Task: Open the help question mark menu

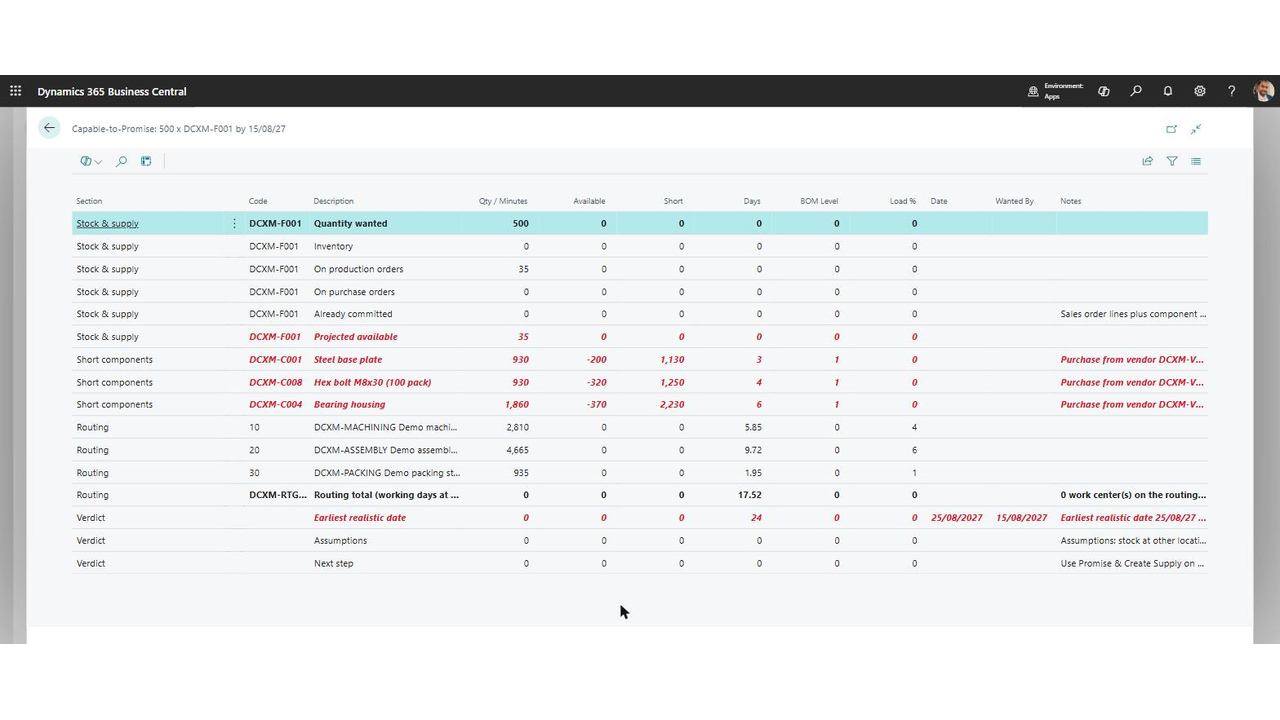Action: pyautogui.click(x=1232, y=91)
